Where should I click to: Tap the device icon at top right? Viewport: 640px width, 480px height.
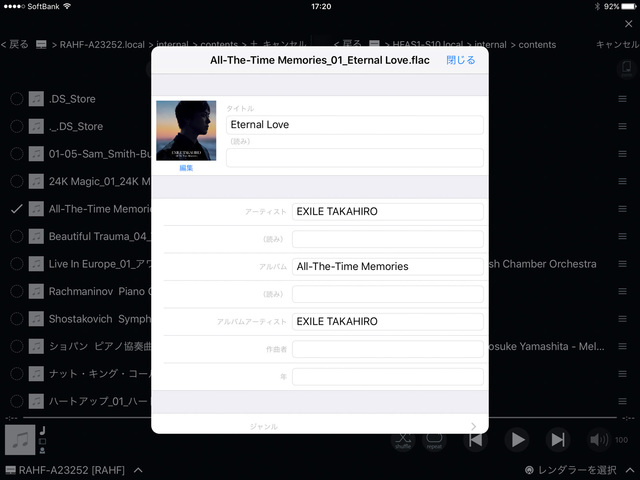[x=627, y=69]
